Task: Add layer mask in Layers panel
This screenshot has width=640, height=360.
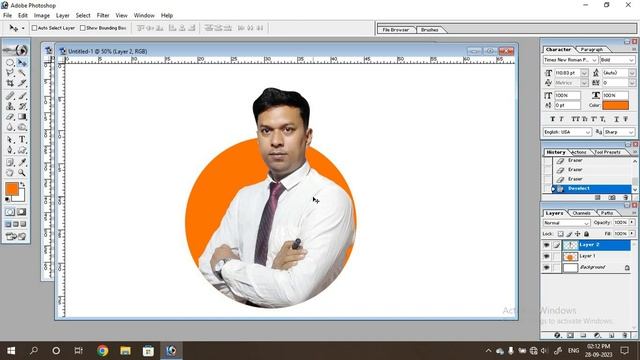Action: [x=571, y=335]
